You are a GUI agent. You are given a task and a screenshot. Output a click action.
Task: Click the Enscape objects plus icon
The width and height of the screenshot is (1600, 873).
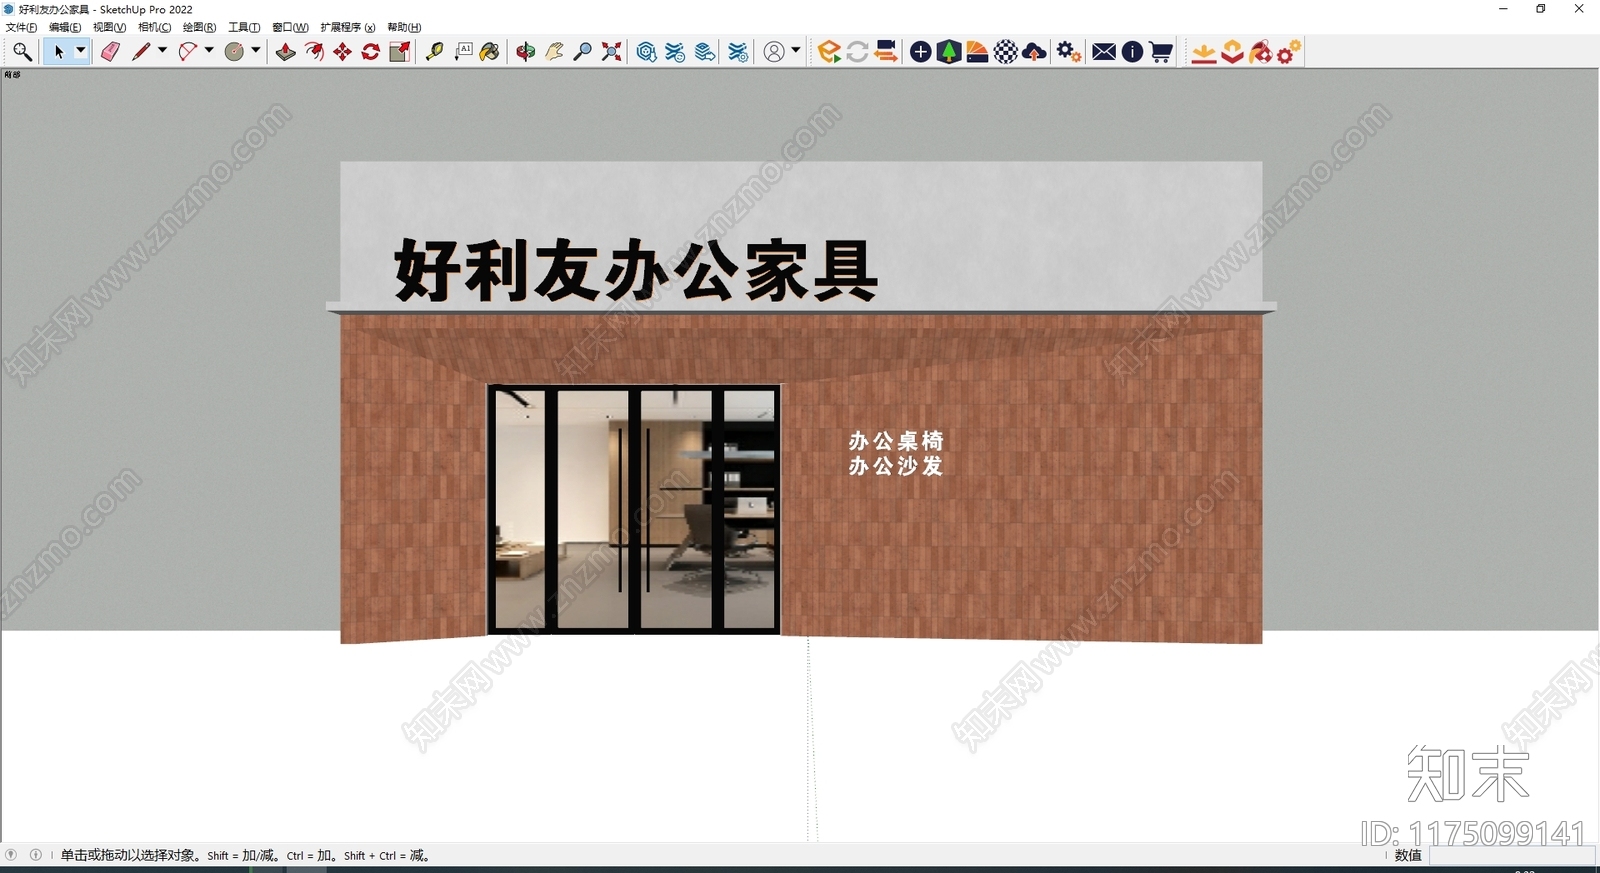(921, 52)
